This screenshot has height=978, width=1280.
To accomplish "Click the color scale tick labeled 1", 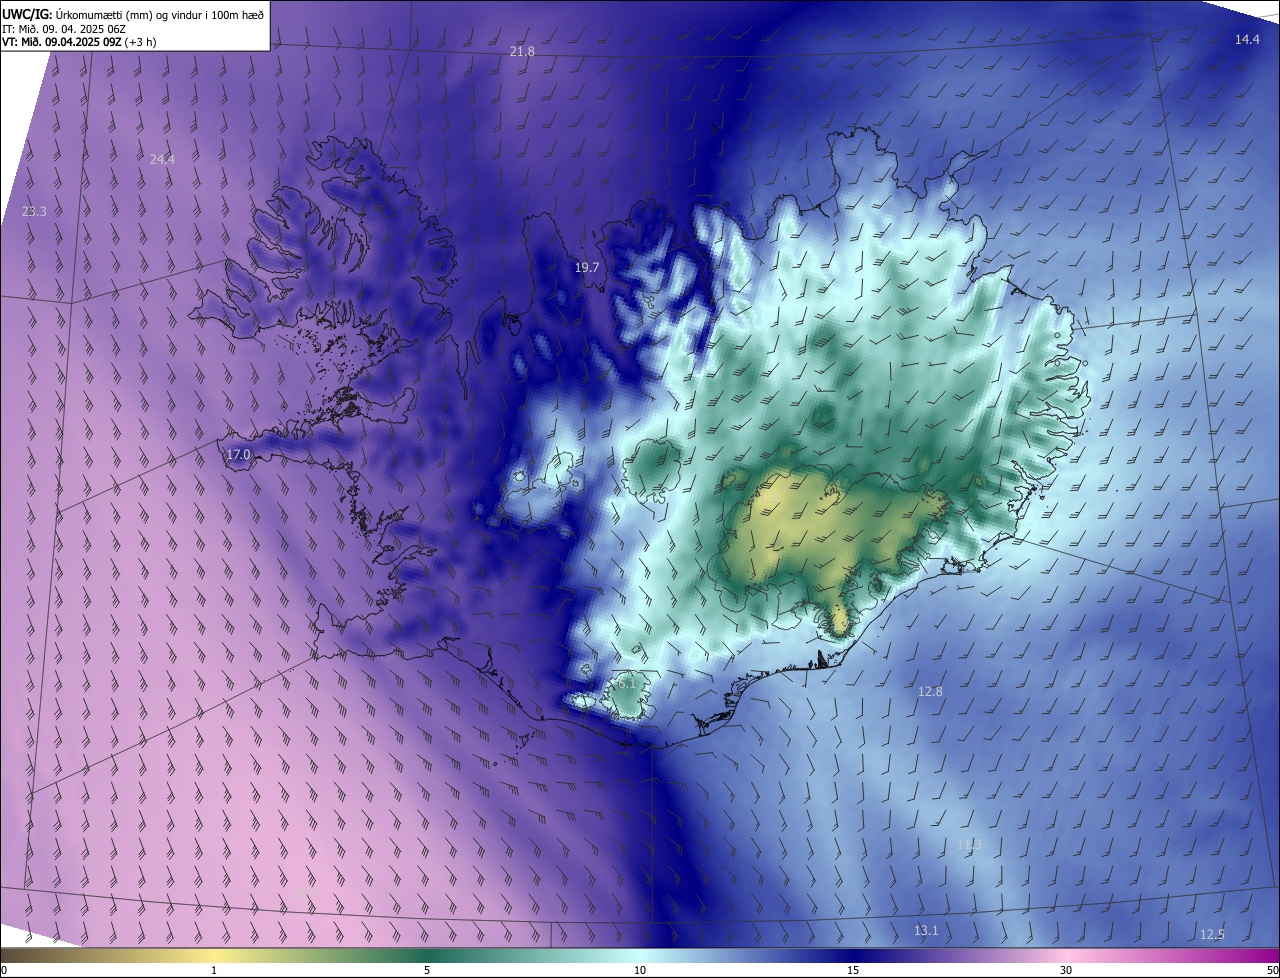I will coord(214,970).
